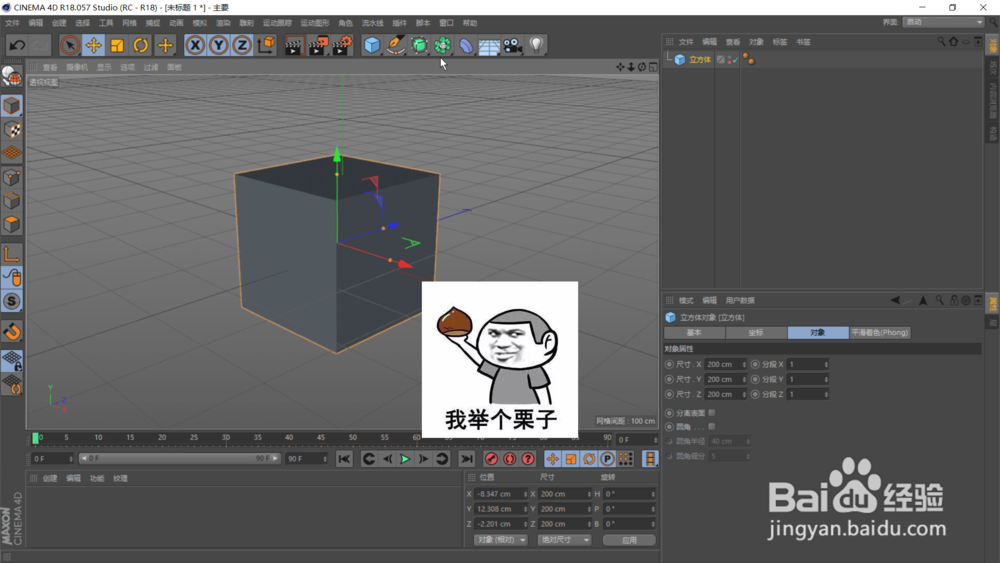The image size is (1000, 563).
Task: Open the 对象 (相对) dropdown
Action: (x=501, y=540)
